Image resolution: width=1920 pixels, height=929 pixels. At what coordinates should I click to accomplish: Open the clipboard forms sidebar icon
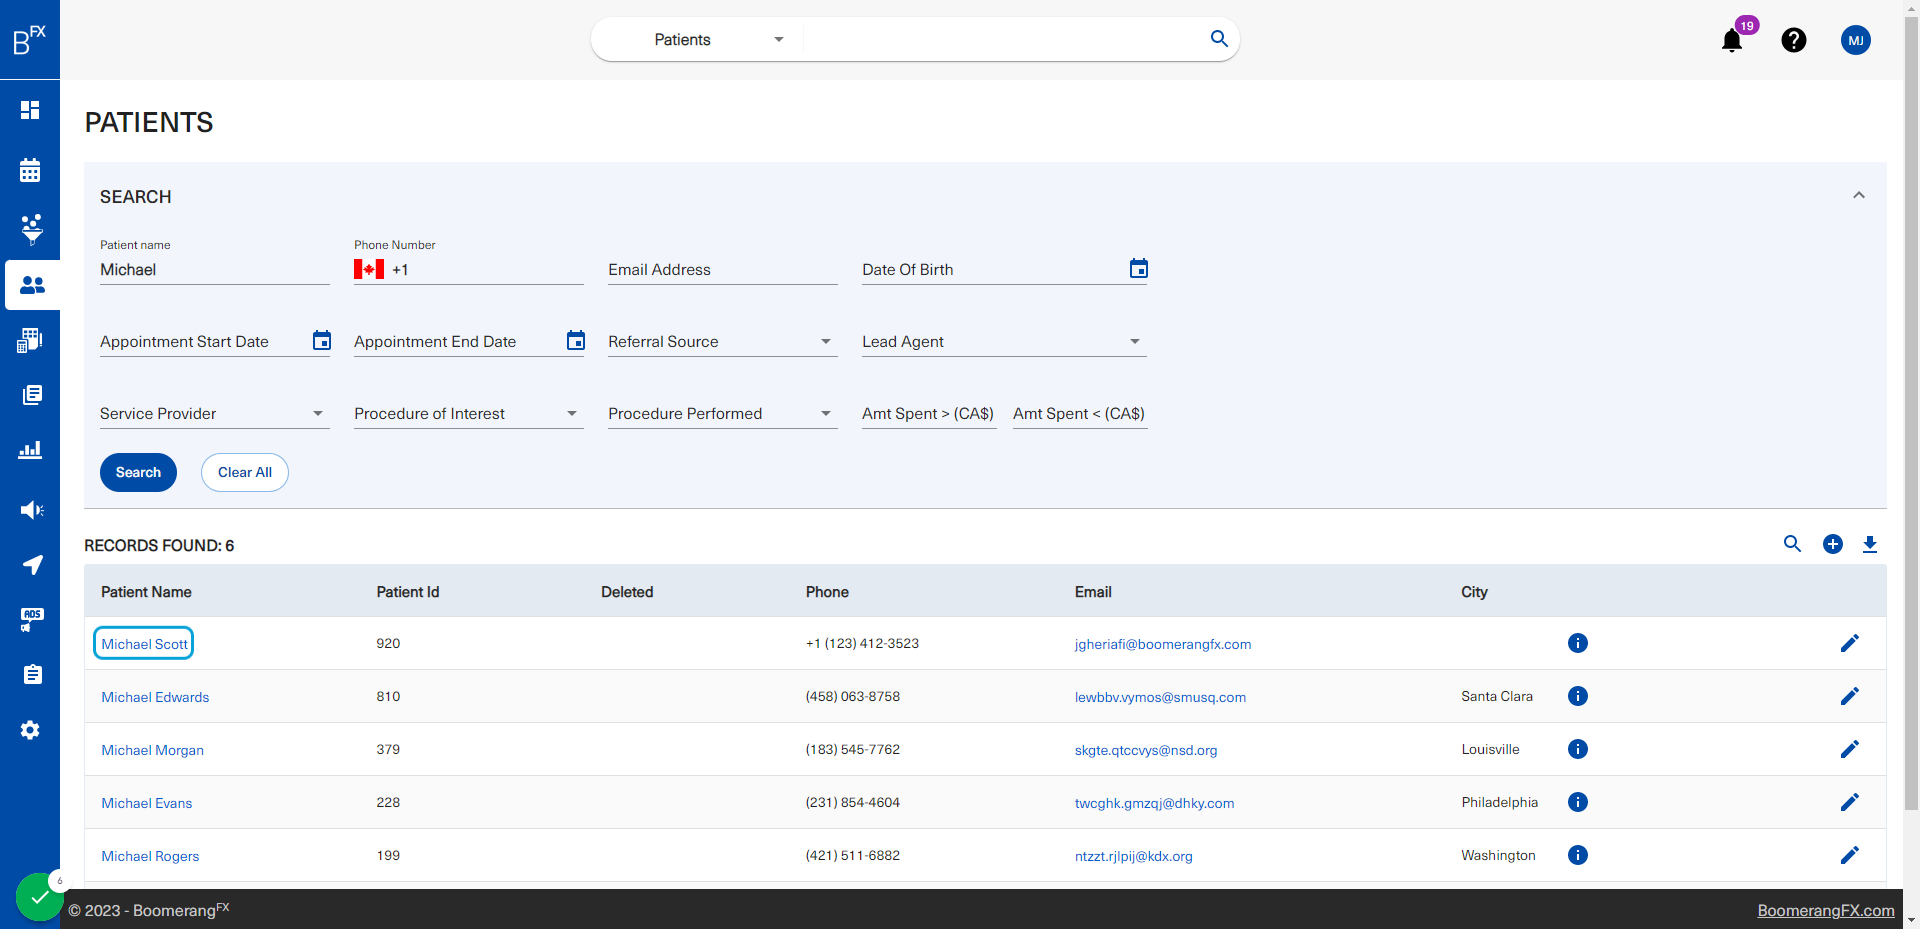pyautogui.click(x=32, y=674)
